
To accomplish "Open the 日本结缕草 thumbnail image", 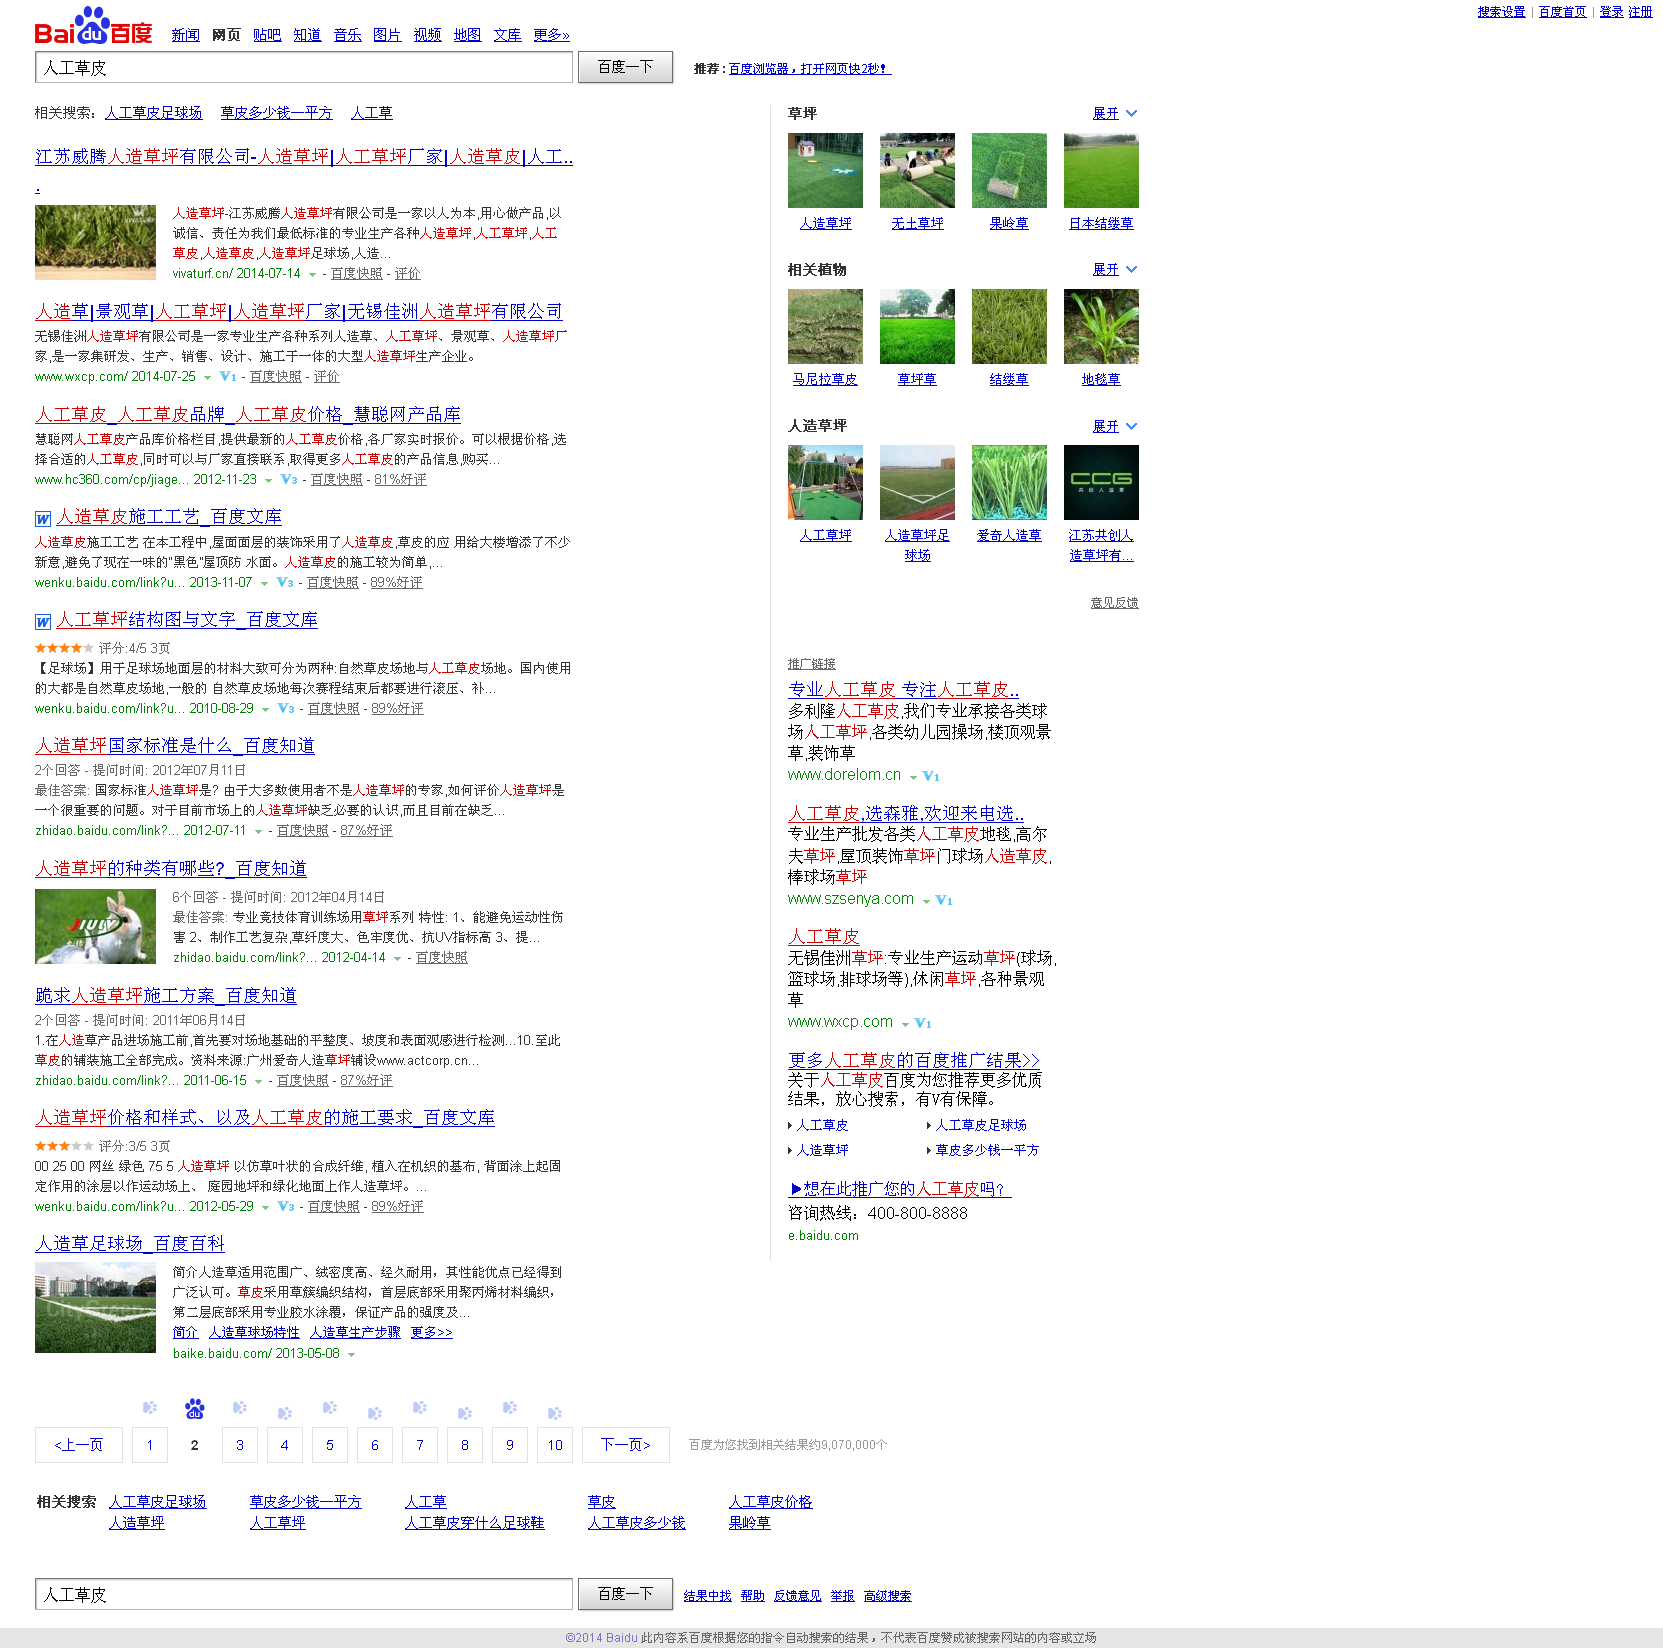I will tap(1101, 170).
